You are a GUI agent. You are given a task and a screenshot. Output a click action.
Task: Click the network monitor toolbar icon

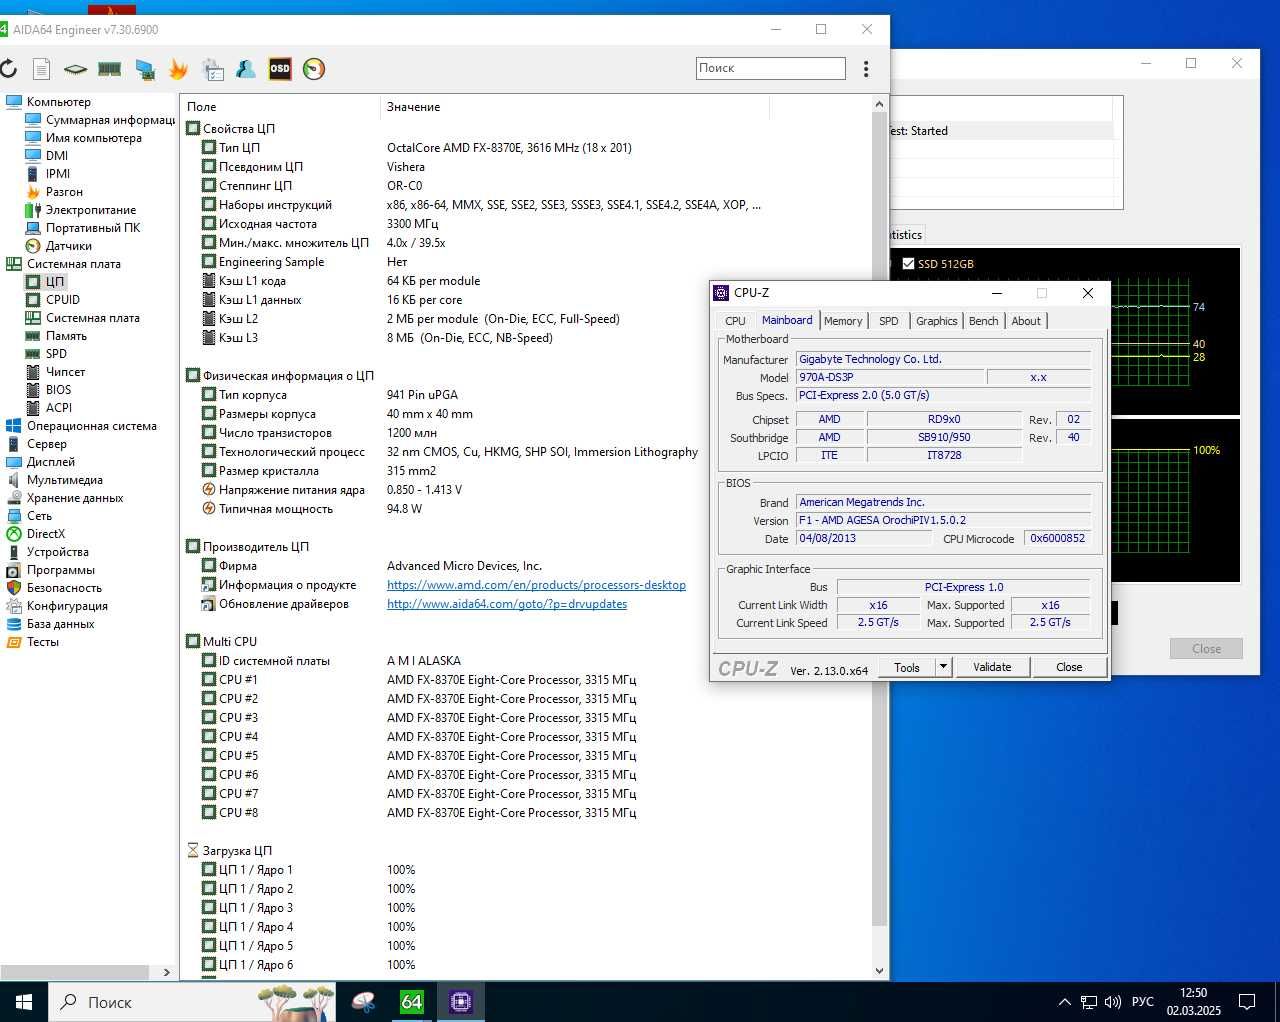tap(145, 69)
